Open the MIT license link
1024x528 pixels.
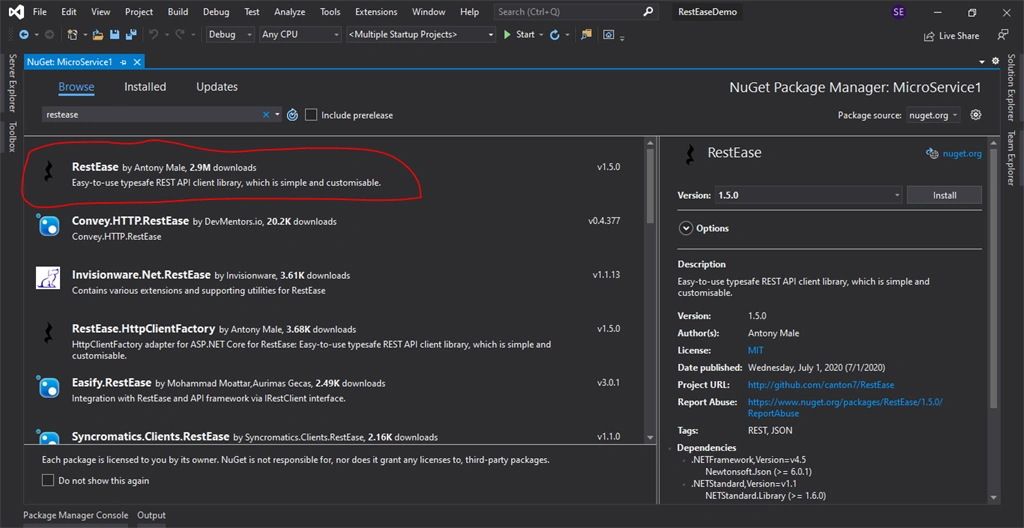click(x=756, y=350)
